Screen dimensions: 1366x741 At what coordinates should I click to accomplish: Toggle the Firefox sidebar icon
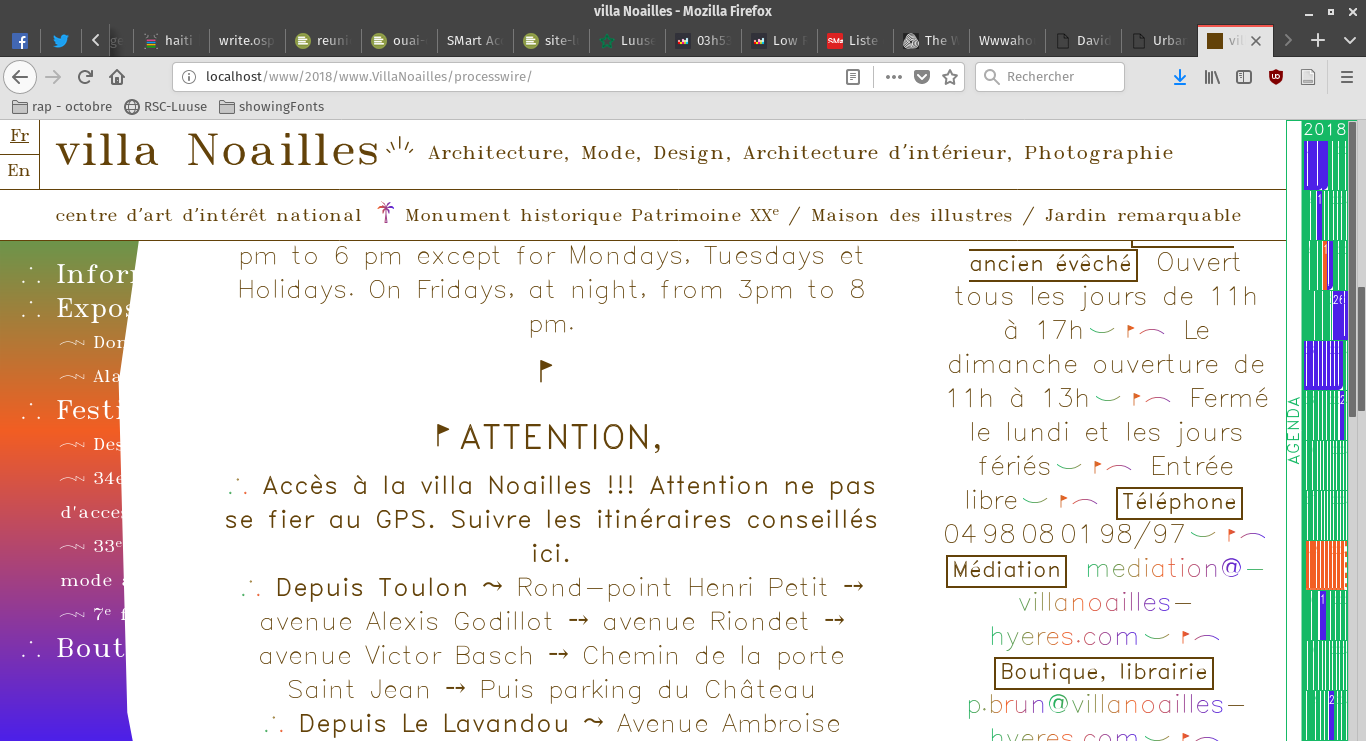click(1244, 77)
